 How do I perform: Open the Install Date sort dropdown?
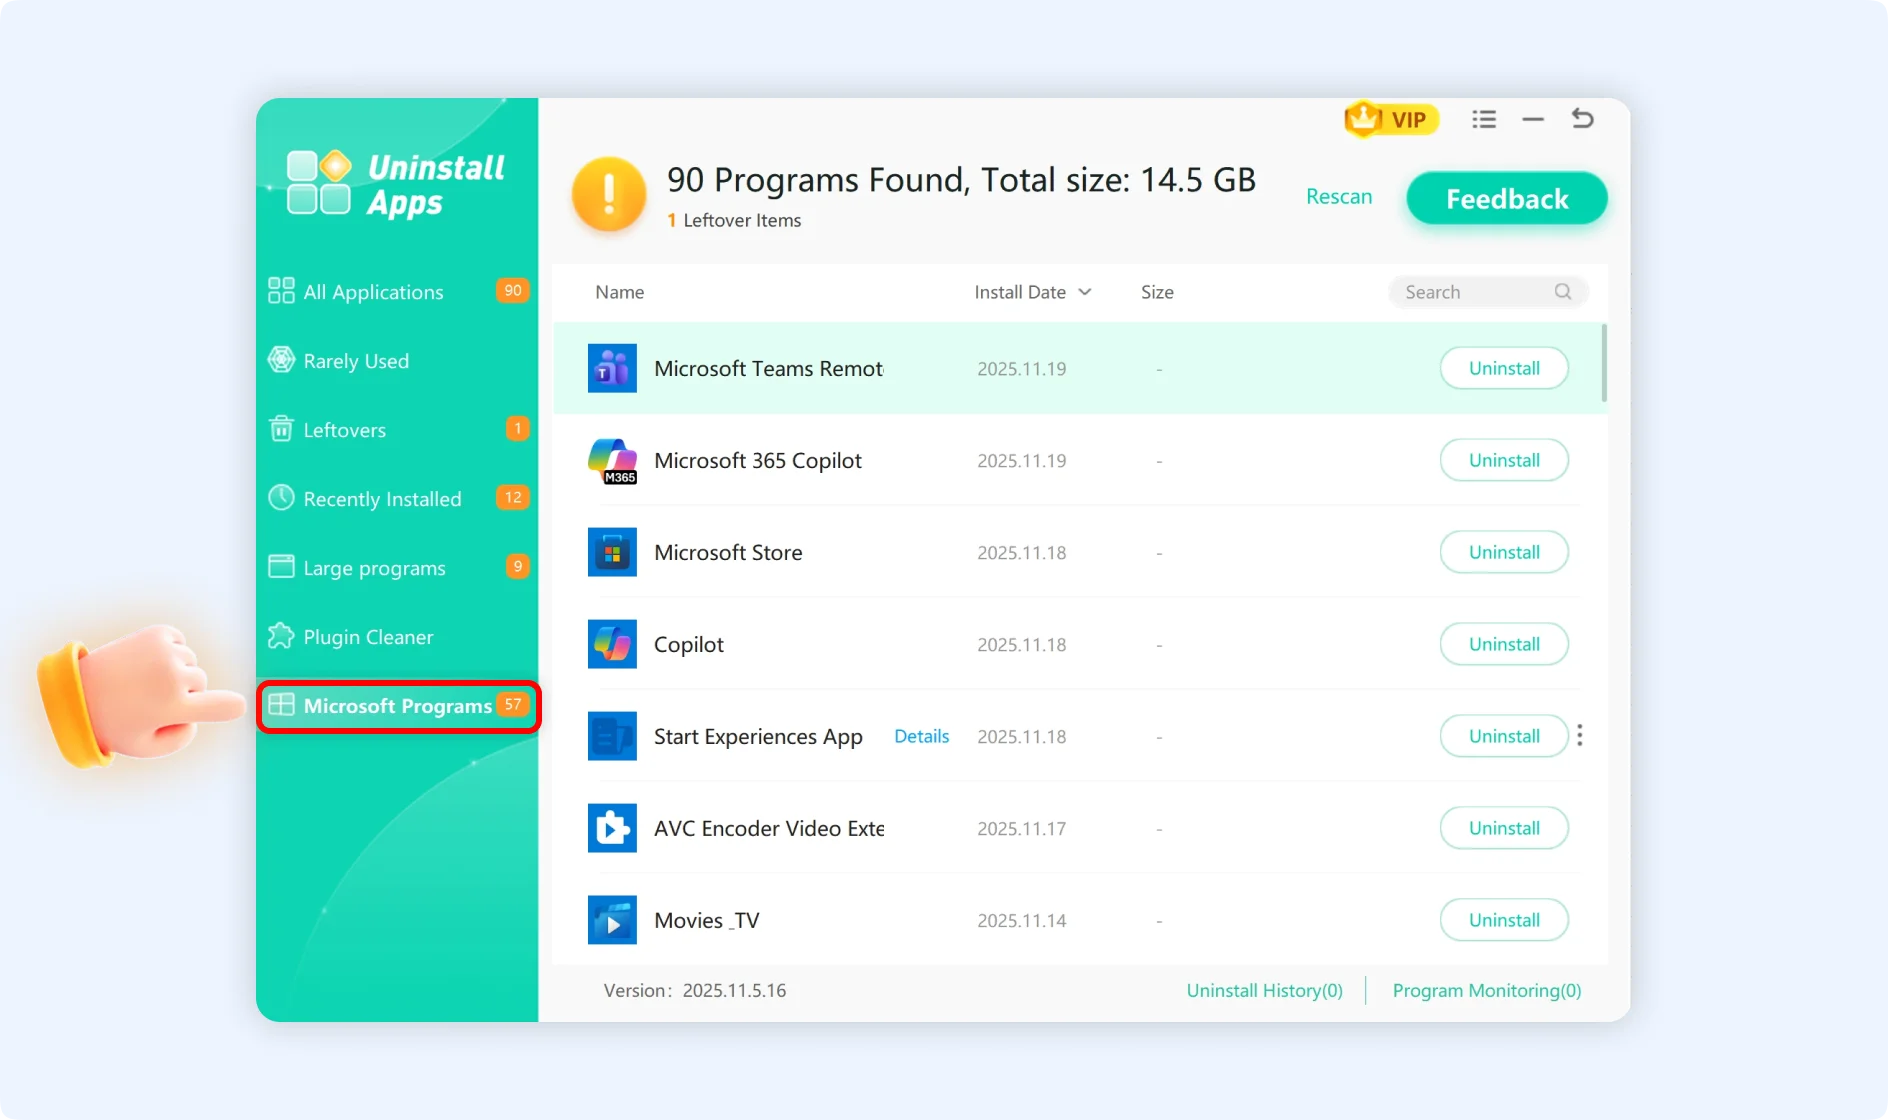[x=1087, y=292]
